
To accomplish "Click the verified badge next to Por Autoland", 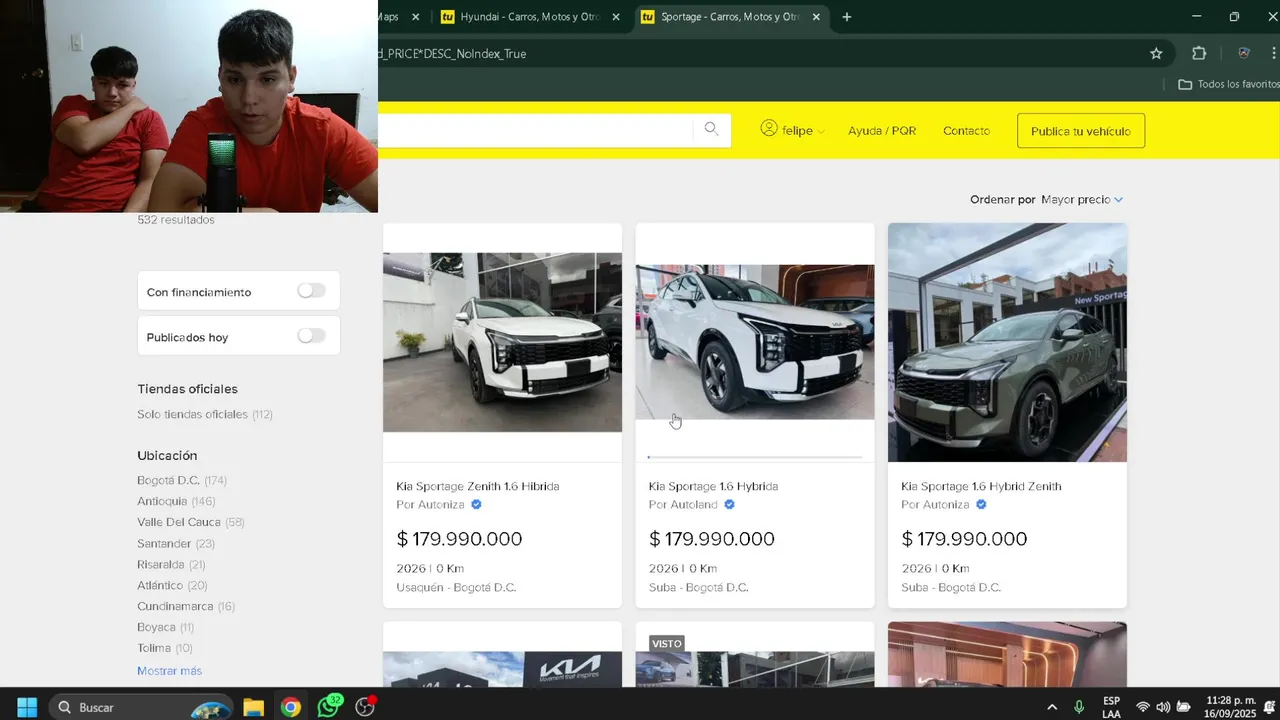I will coord(729,505).
